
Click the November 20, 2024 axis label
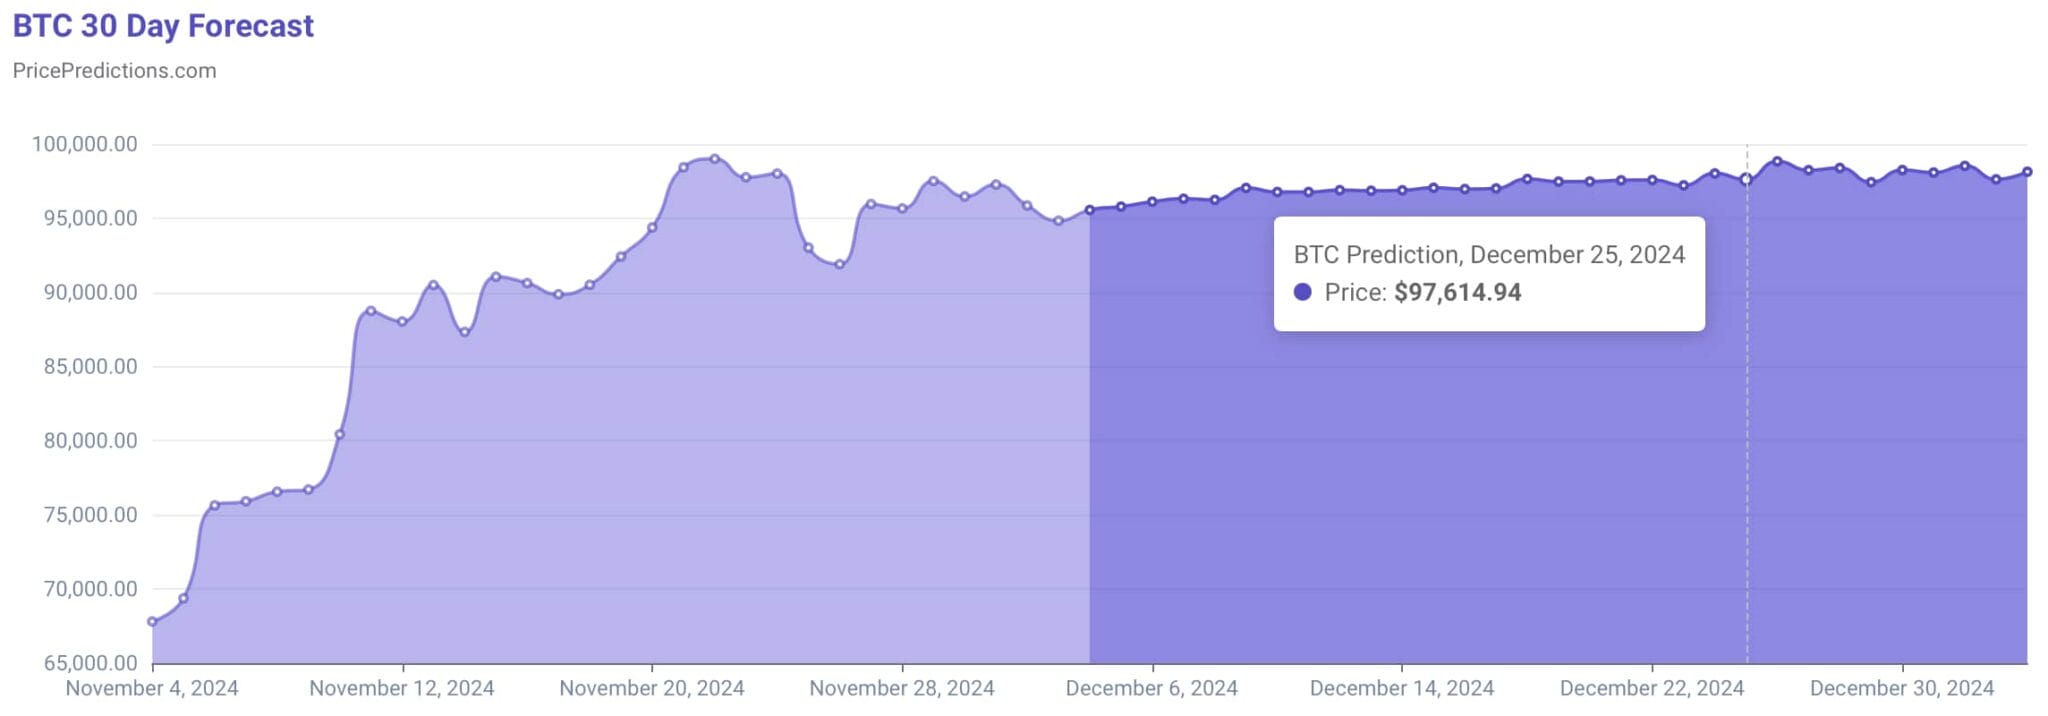pyautogui.click(x=652, y=689)
